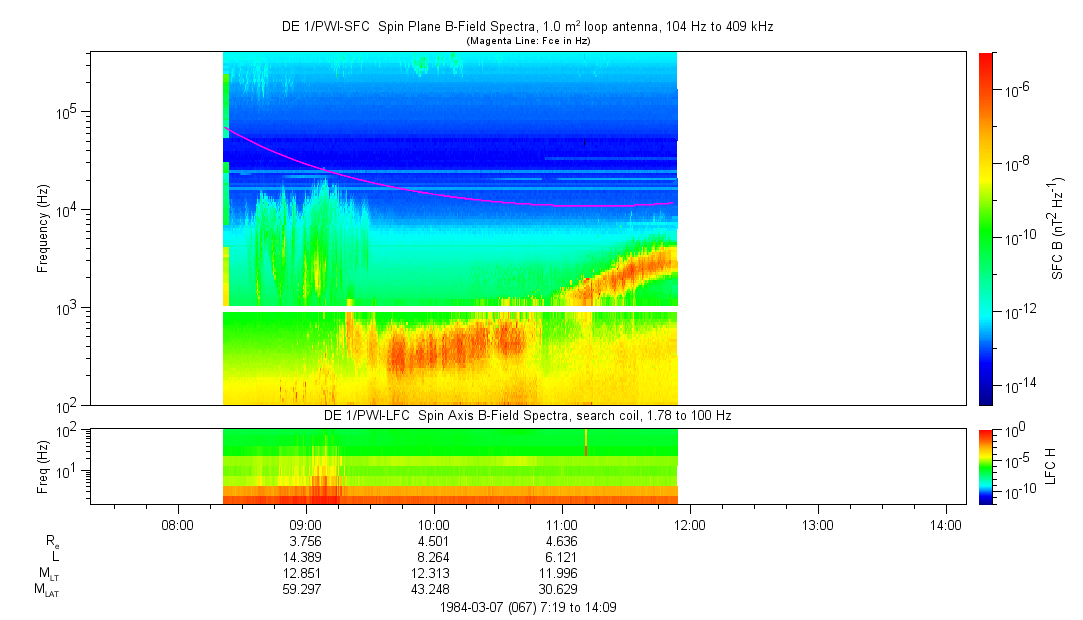Click the Re value 4.636
Screen dimensions: 1083x620
(561, 542)
